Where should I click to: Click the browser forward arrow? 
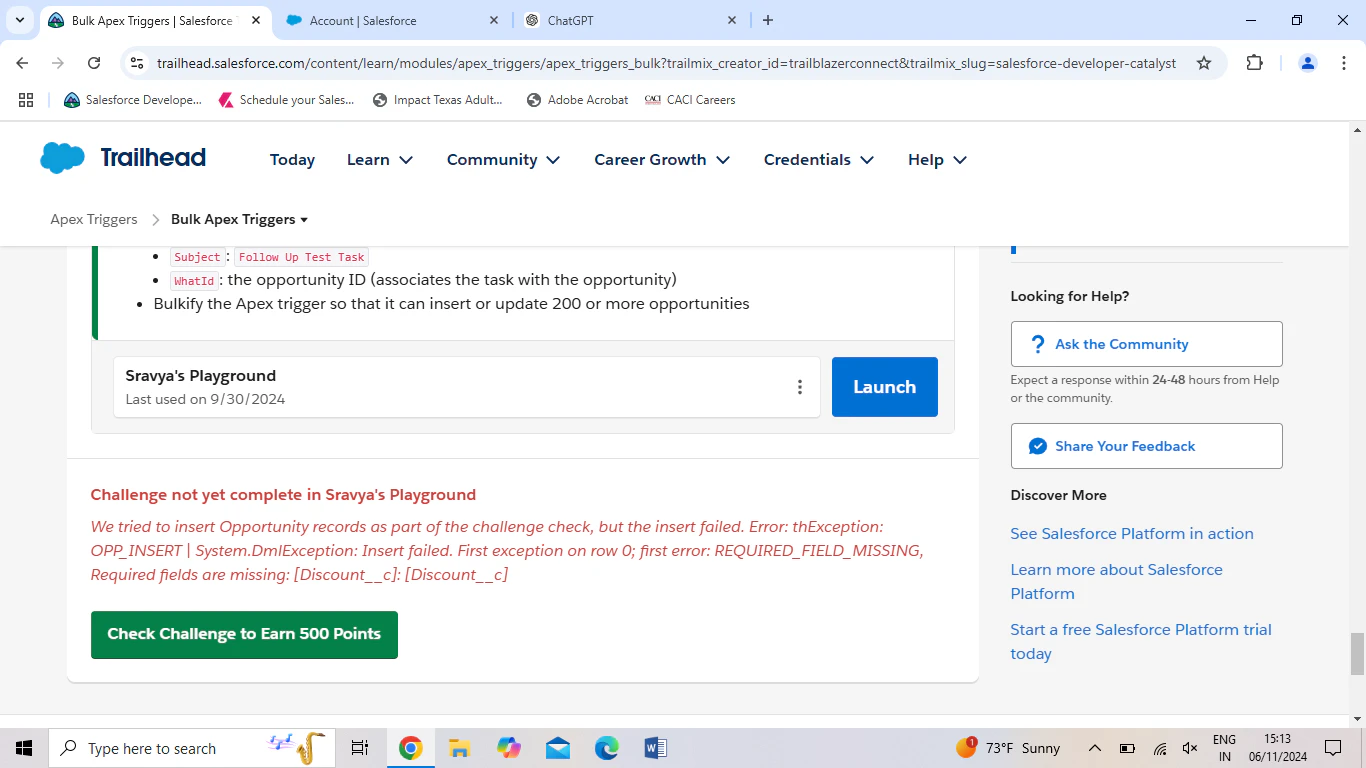click(58, 63)
